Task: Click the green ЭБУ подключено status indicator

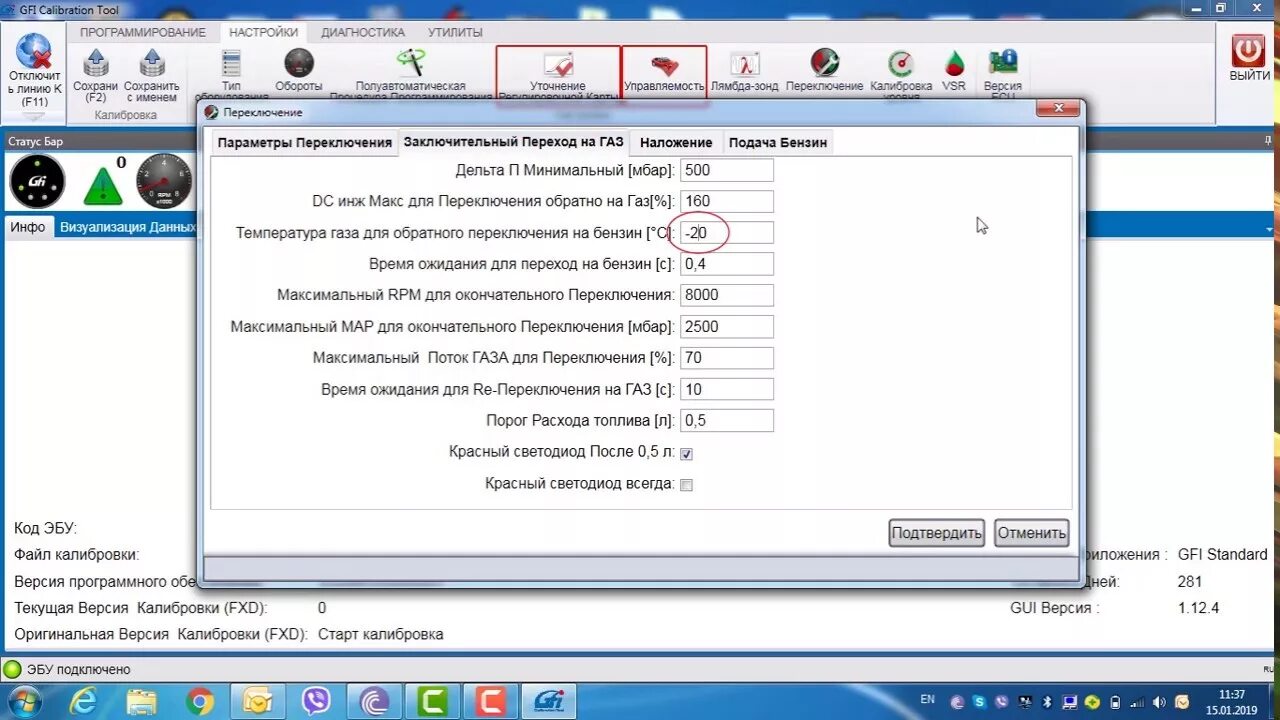Action: coord(12,669)
